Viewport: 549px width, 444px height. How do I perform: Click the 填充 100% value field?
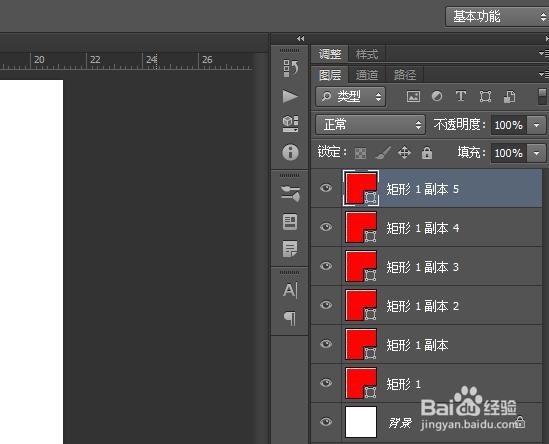509,153
